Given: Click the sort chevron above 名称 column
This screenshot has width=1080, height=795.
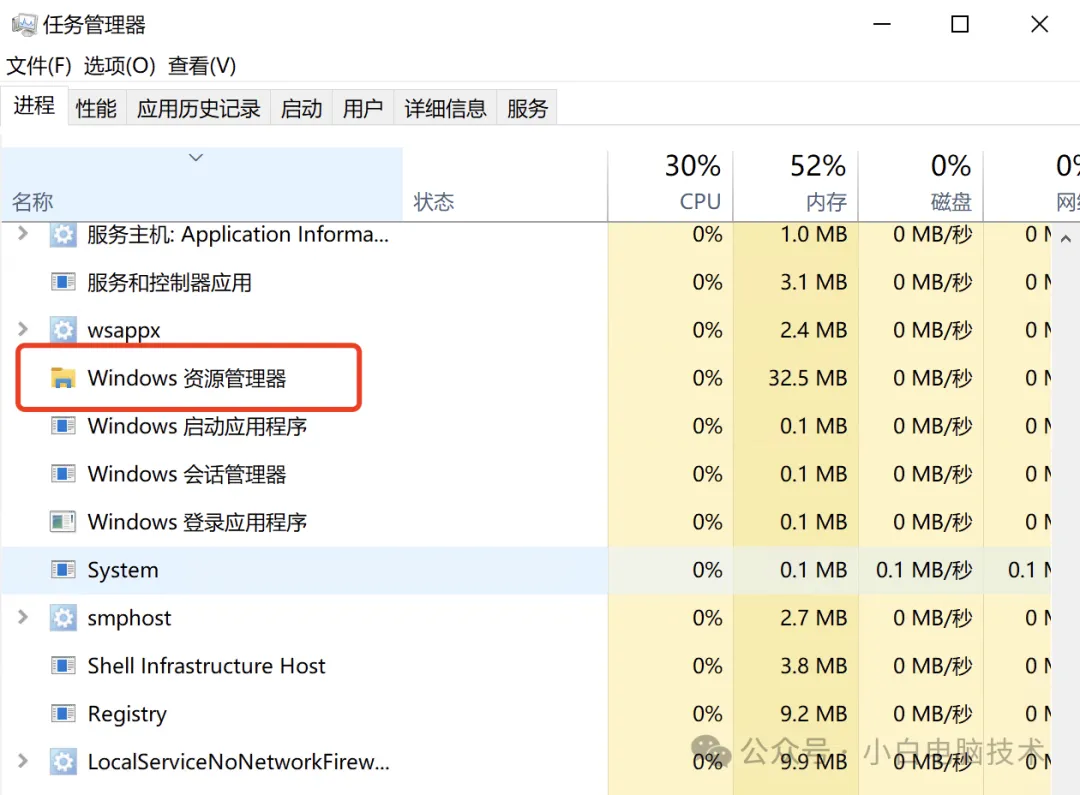Looking at the screenshot, I should [x=196, y=158].
